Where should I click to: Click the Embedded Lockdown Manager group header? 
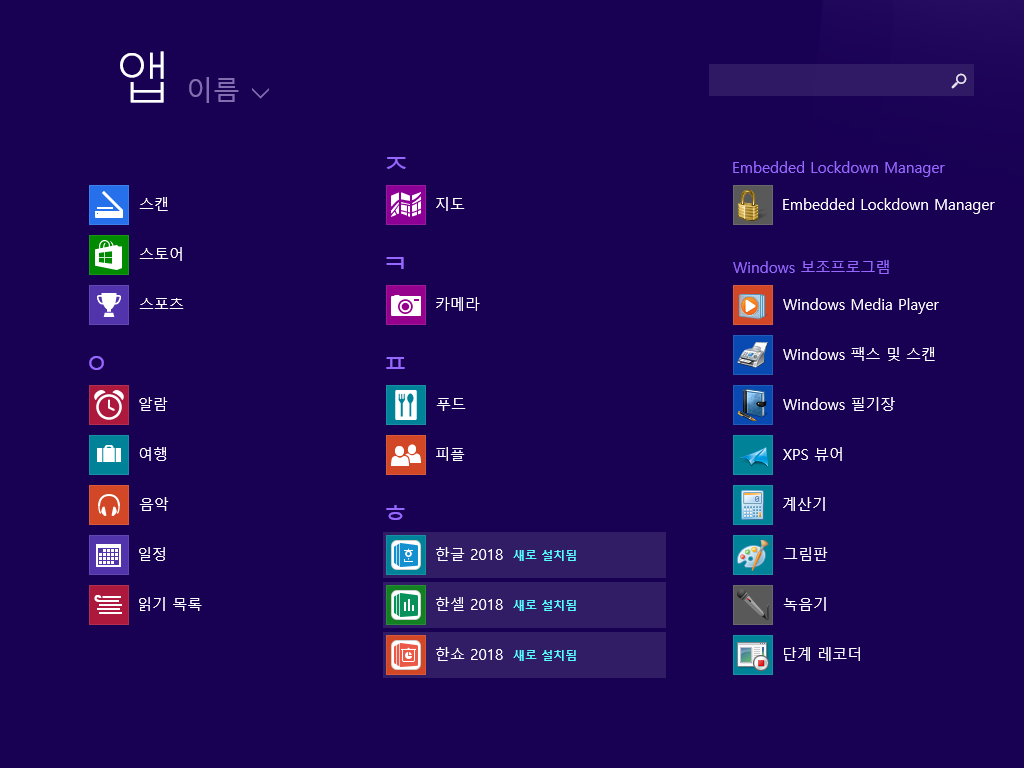838,168
